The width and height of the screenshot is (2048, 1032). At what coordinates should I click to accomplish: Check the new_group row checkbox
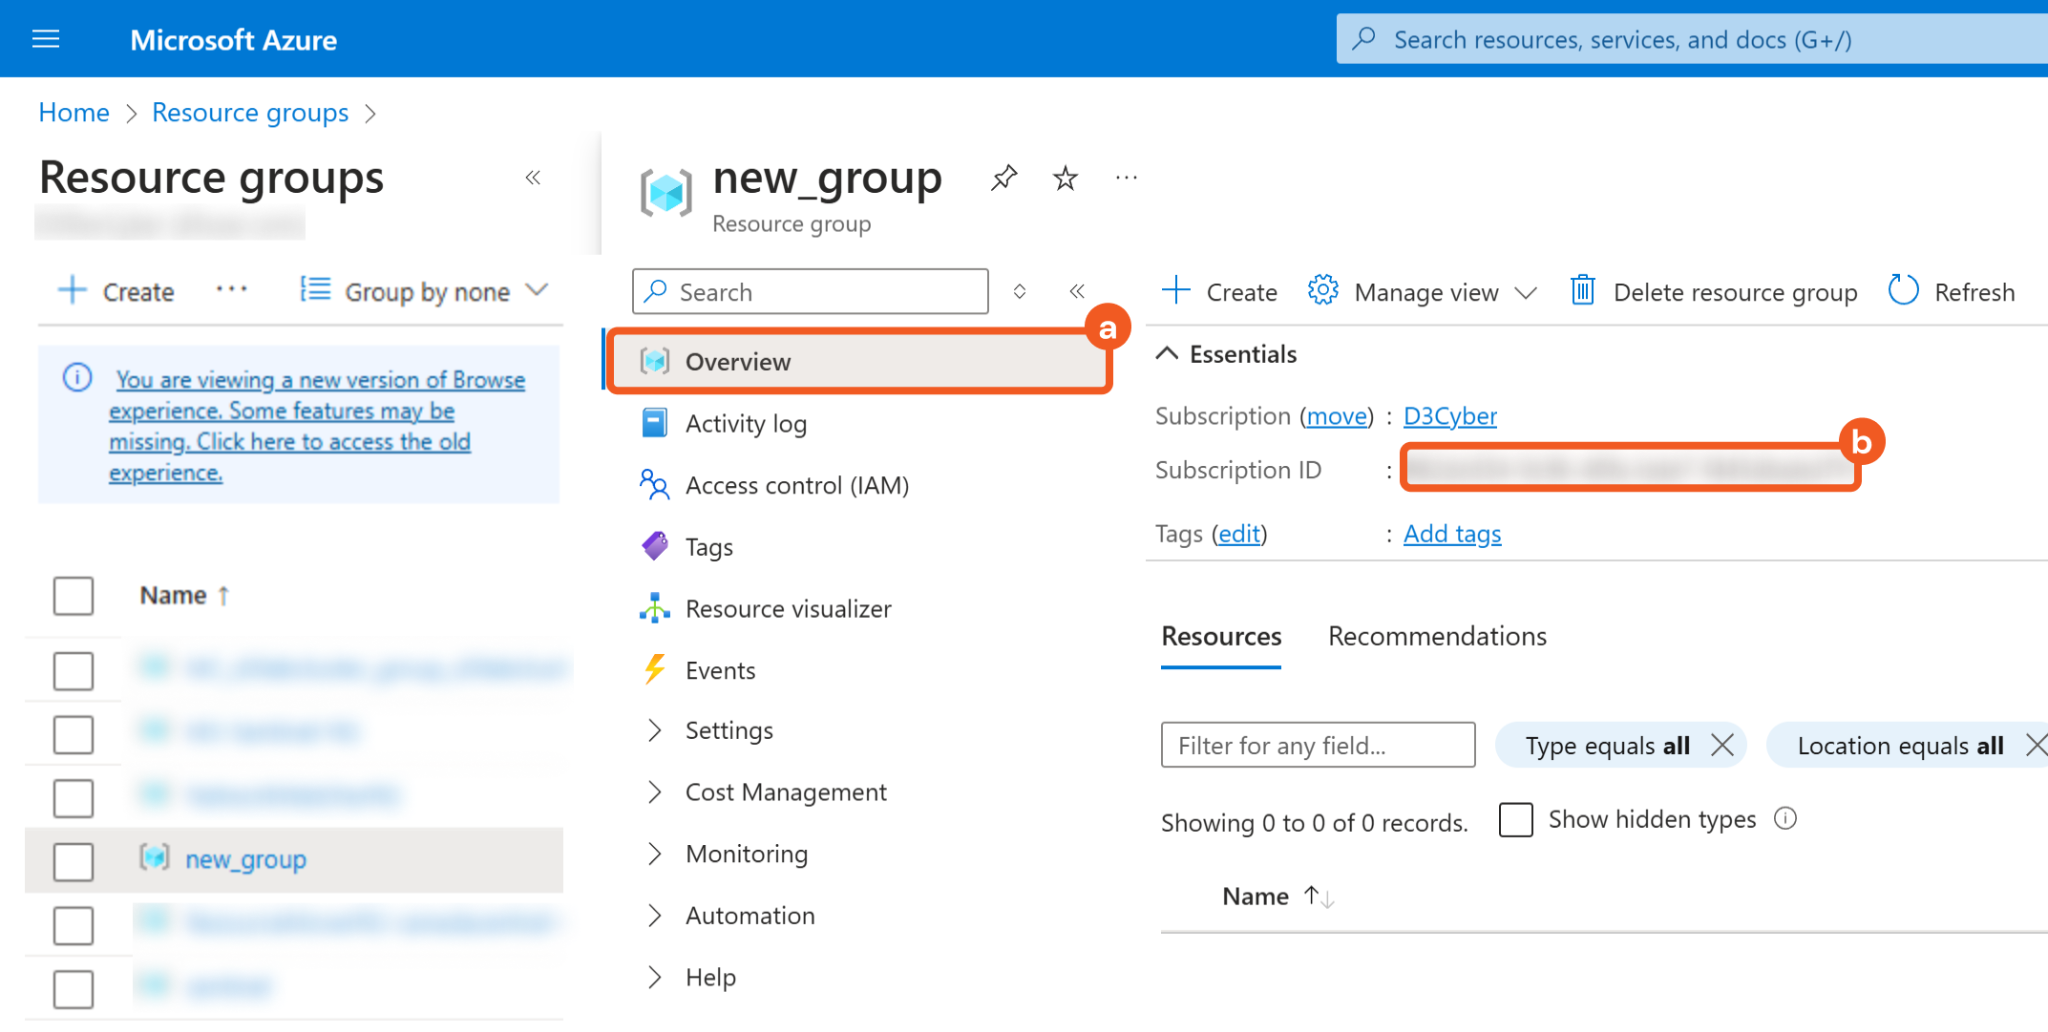point(73,861)
